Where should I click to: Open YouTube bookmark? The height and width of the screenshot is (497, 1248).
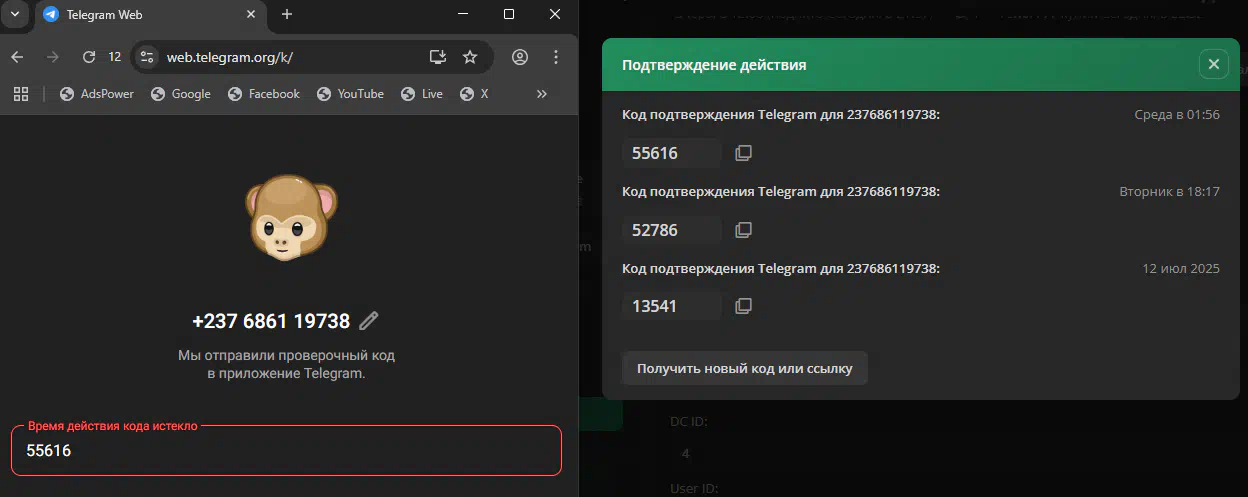click(350, 94)
